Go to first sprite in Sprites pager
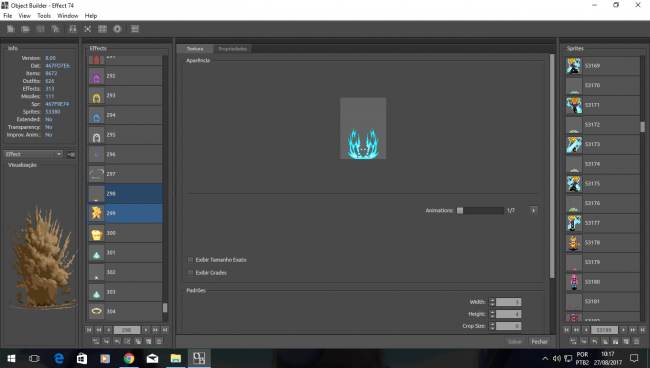 566,330
